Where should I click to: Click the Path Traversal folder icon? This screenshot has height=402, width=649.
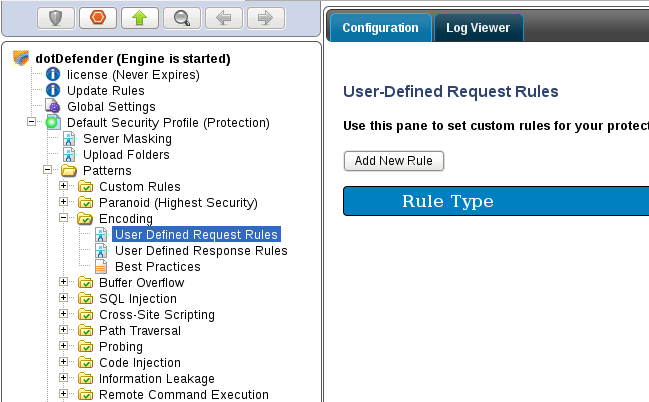85,331
